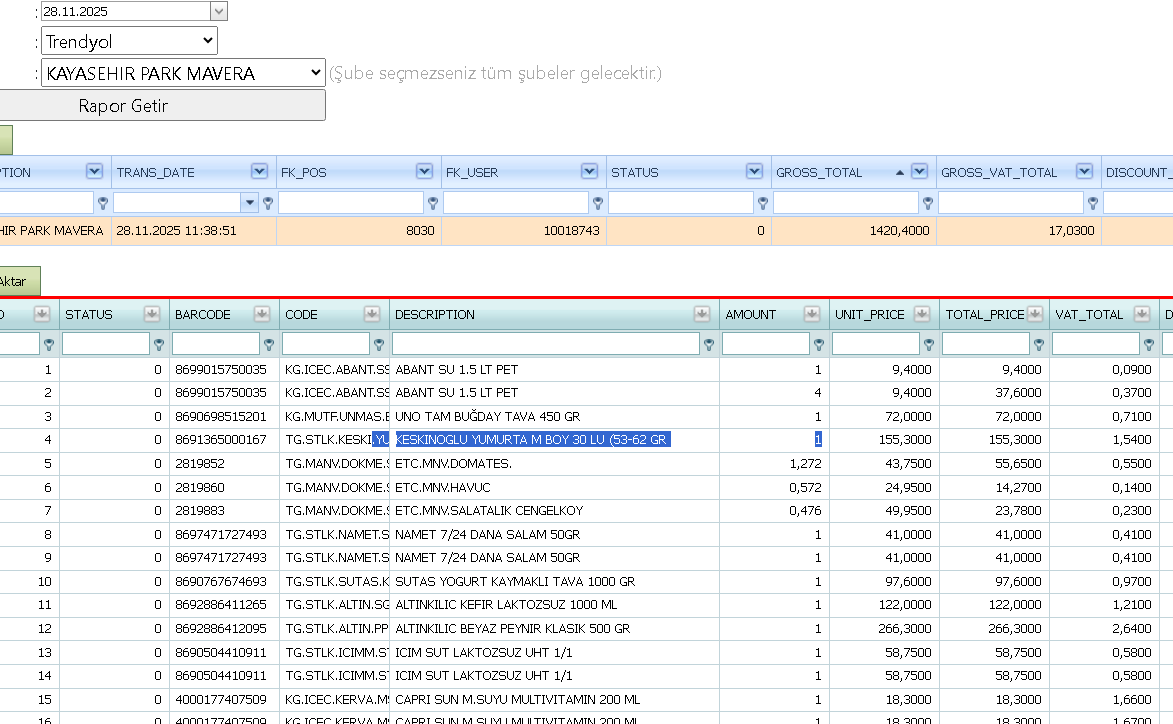
Task: Click FK_POS filter funnel icon
Action: (x=432, y=203)
